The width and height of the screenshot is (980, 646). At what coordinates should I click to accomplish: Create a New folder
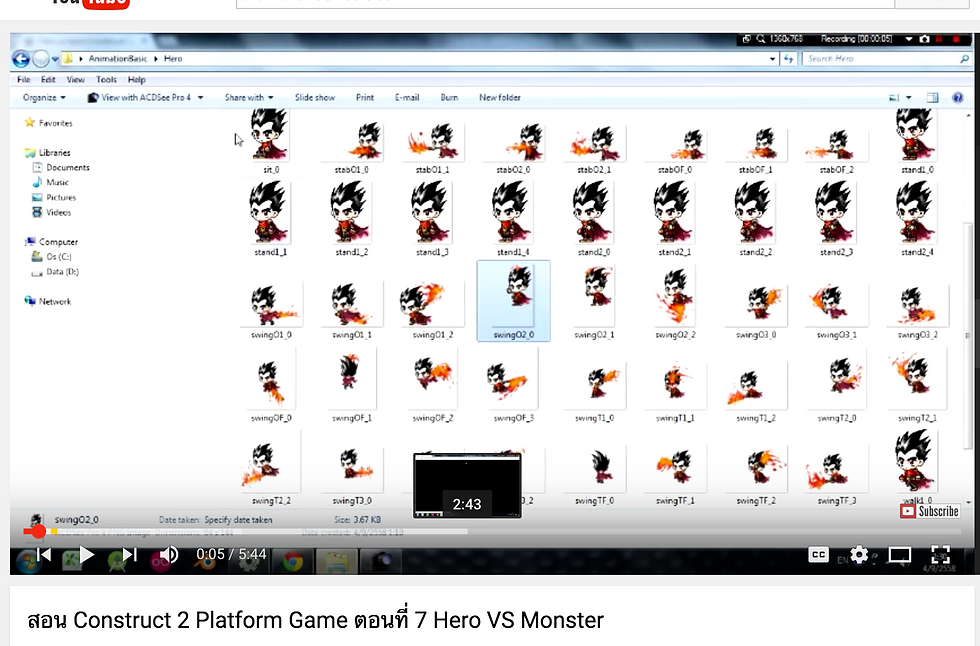coord(499,97)
